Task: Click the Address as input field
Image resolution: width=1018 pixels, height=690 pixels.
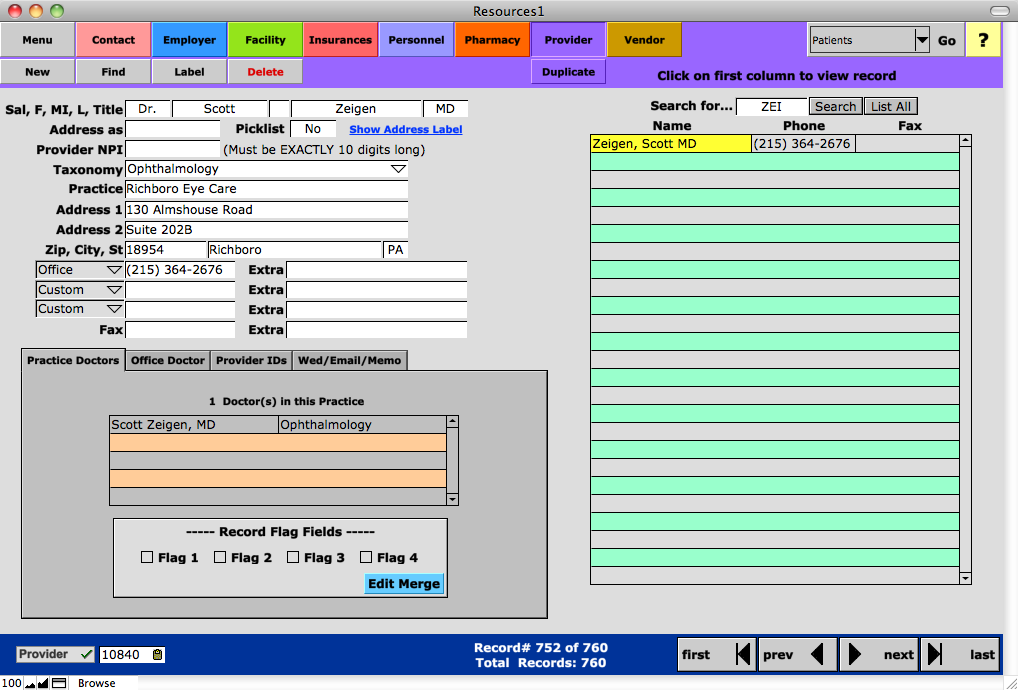Action: click(173, 129)
